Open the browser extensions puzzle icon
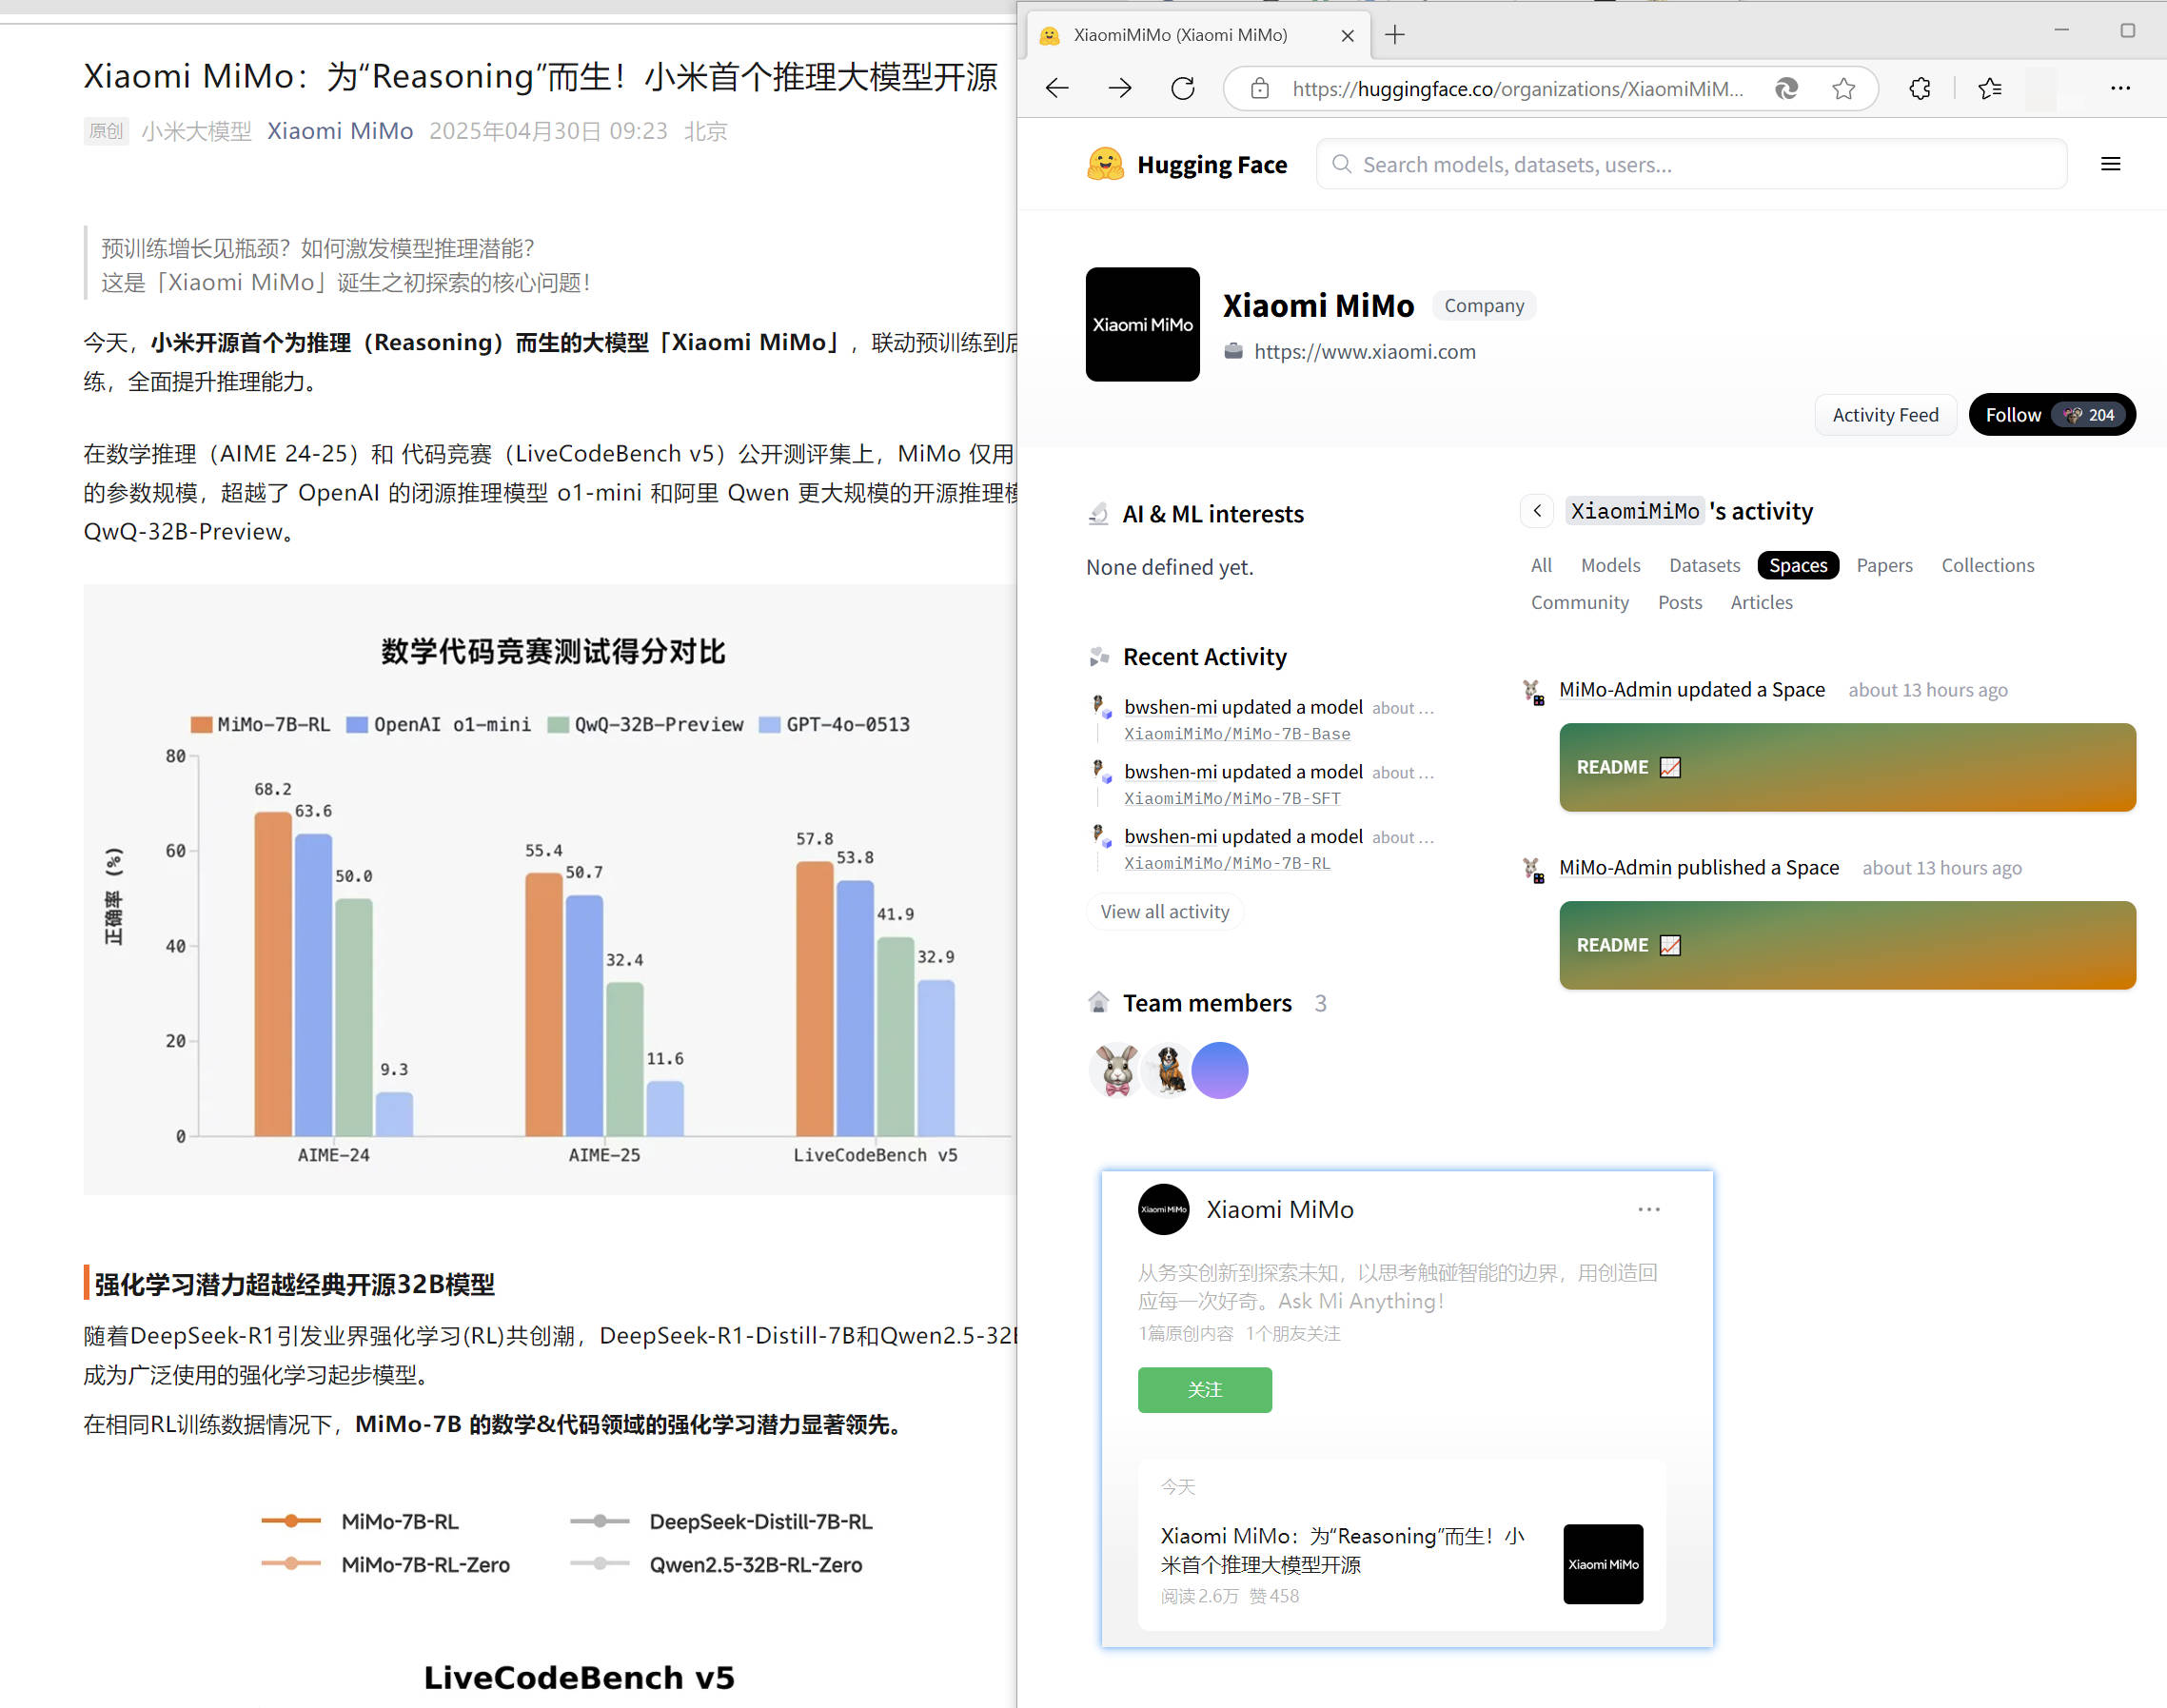This screenshot has width=2167, height=1708. (1920, 89)
